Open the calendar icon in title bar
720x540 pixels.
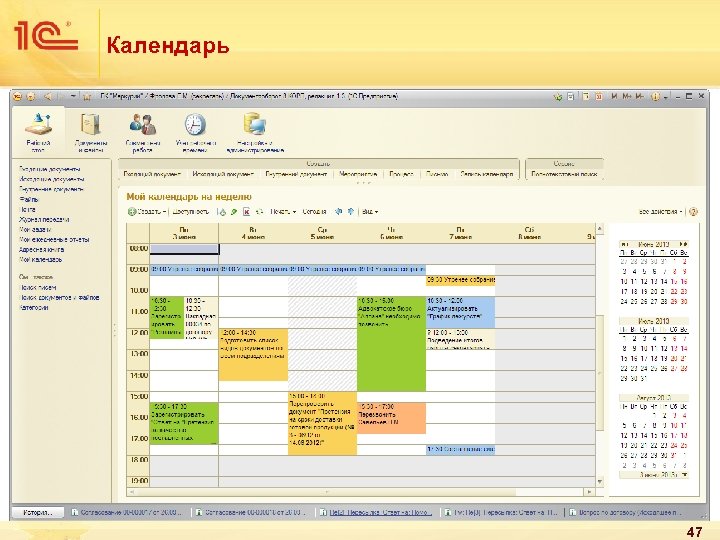click(x=599, y=96)
